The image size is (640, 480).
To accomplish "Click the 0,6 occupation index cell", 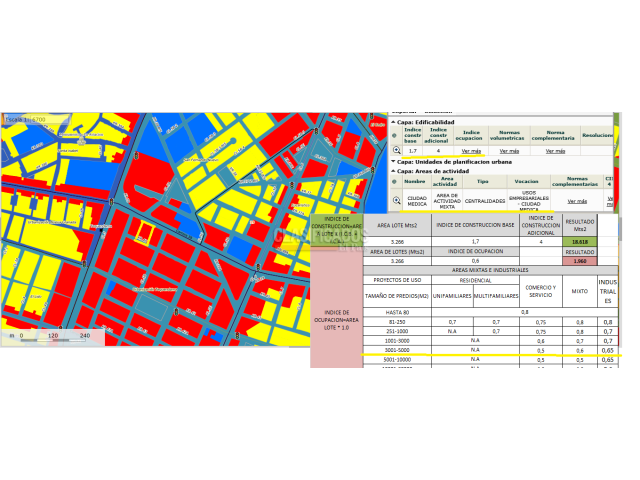I will 475,261.
